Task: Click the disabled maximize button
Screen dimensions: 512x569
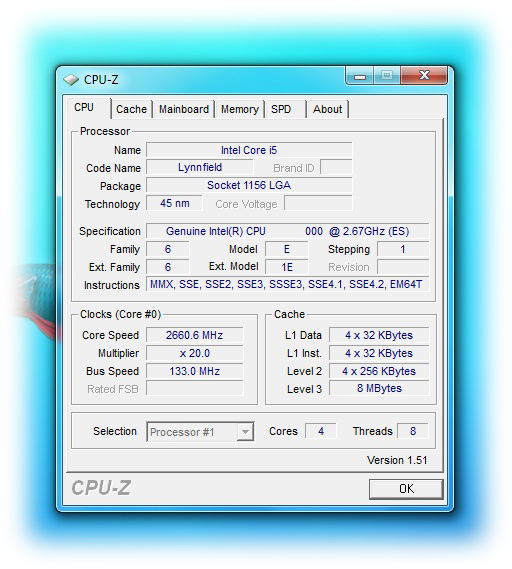Action: click(387, 75)
